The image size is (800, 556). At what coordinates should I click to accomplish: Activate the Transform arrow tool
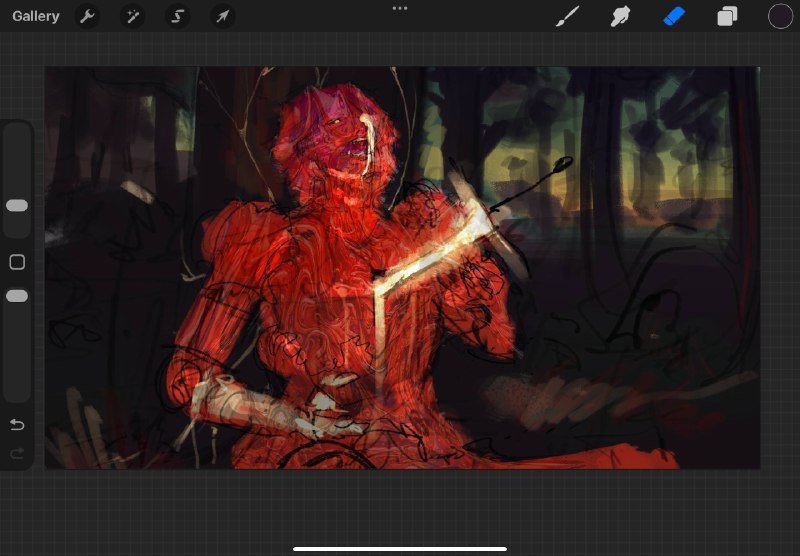coord(222,16)
